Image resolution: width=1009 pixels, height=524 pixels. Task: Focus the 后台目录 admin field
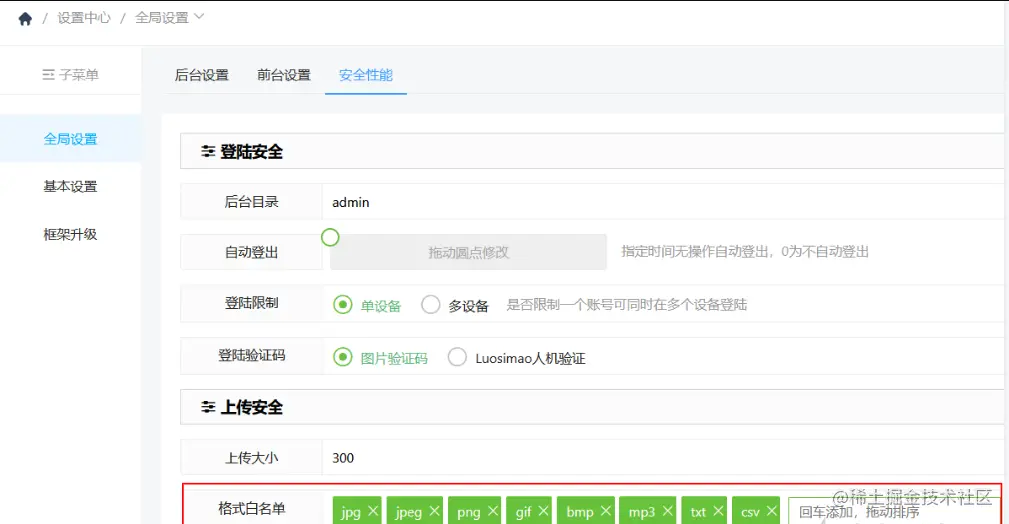pos(663,202)
